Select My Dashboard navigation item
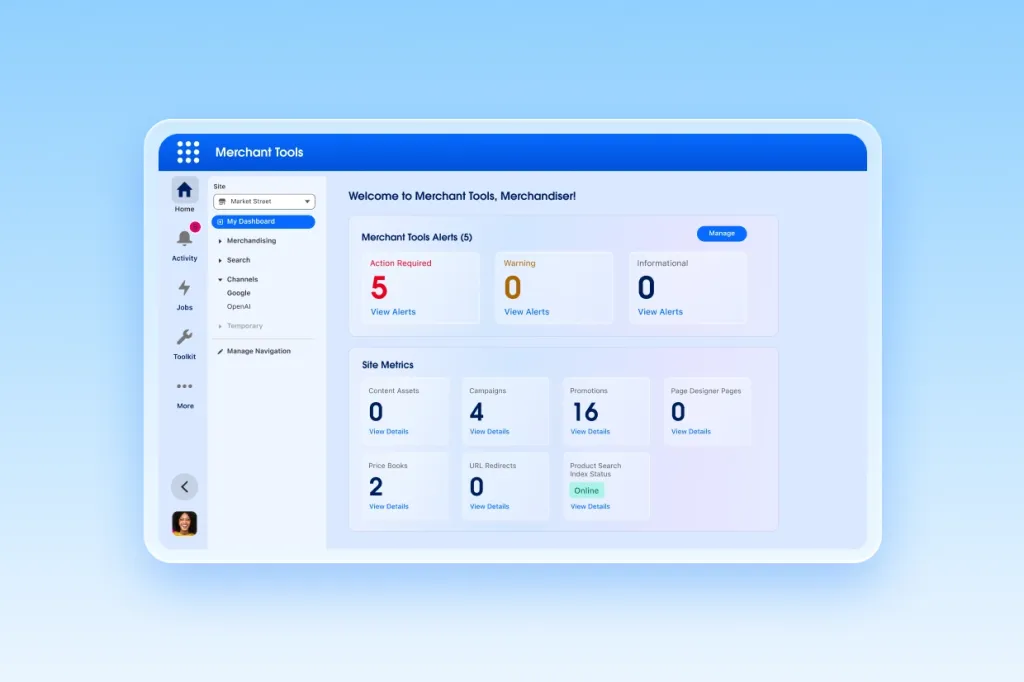The width and height of the screenshot is (1024, 682). pyautogui.click(x=263, y=221)
